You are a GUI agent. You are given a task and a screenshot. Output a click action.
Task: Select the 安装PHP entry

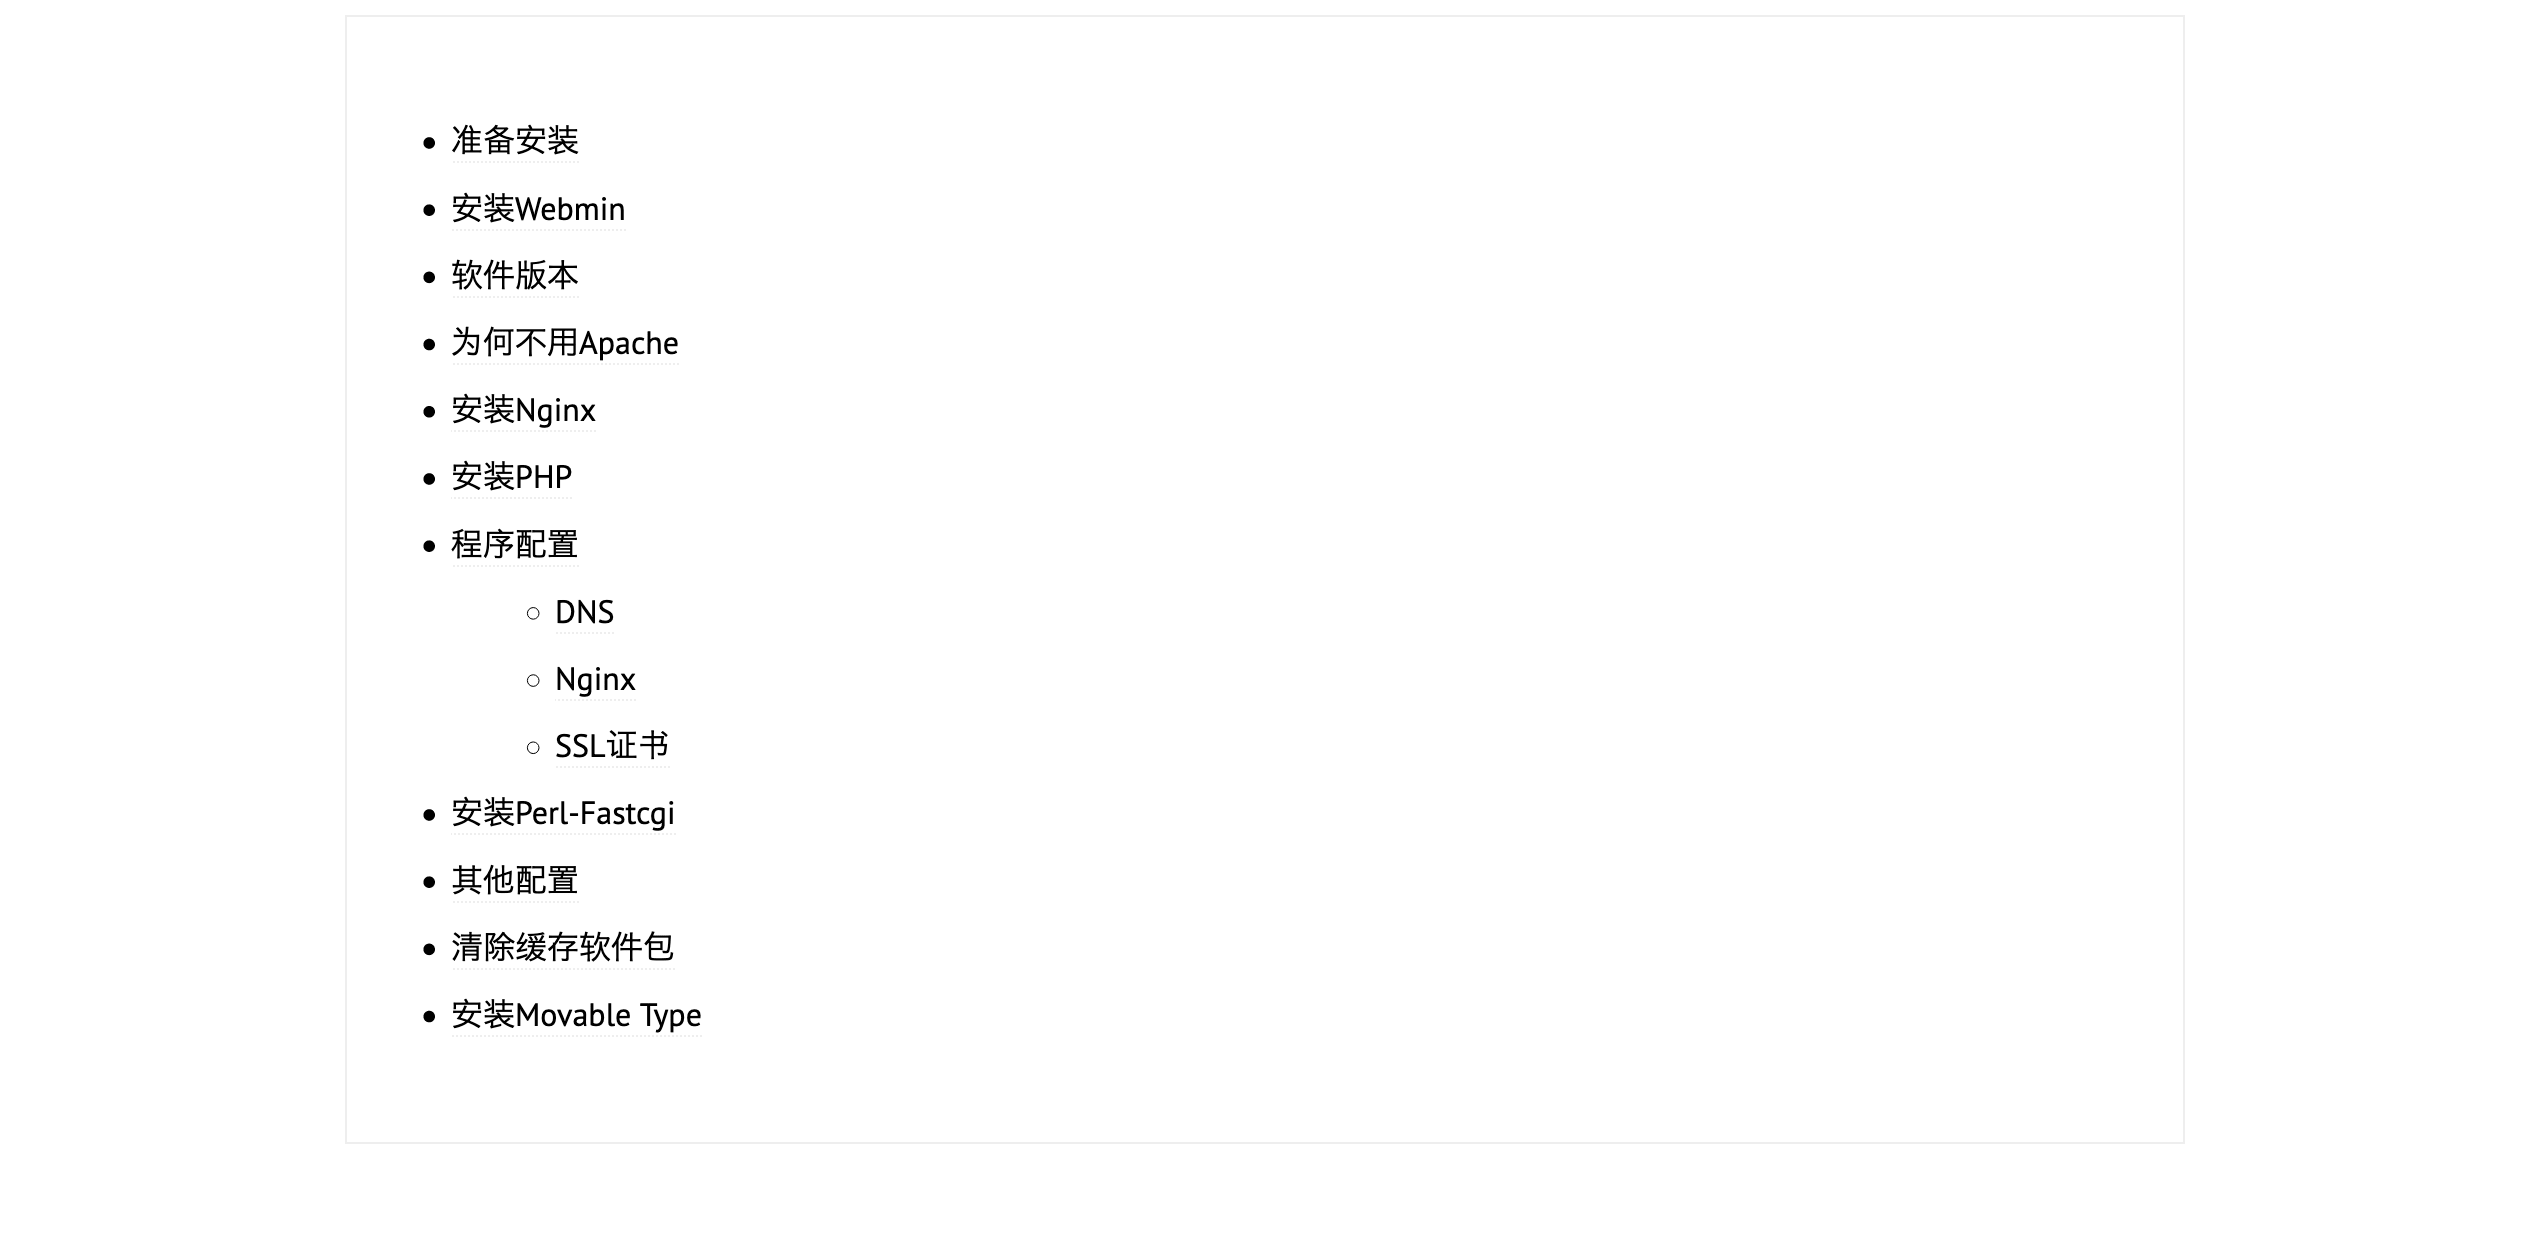(511, 477)
